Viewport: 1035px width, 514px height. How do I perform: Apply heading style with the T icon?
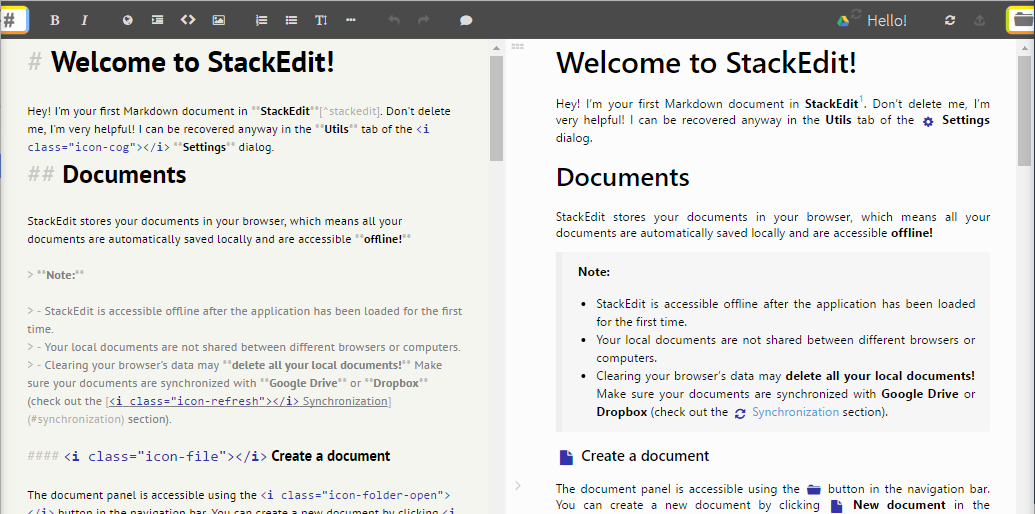[321, 20]
